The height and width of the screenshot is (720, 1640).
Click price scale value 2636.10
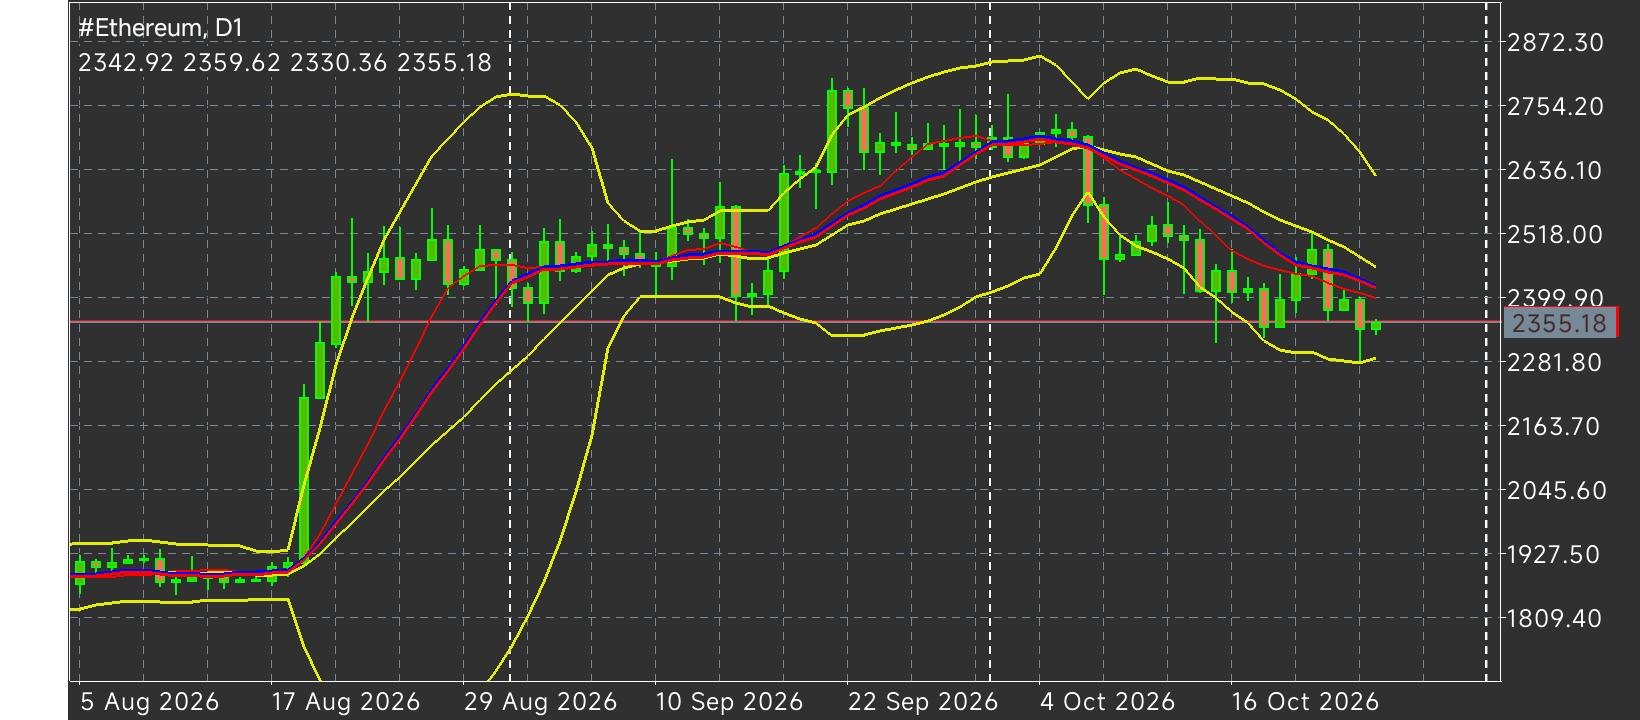1555,171
